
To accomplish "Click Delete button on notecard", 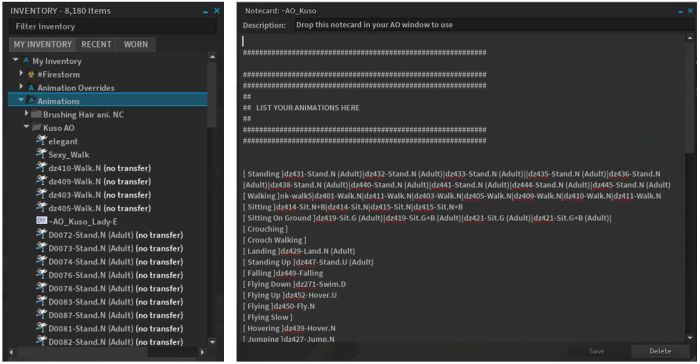I will coord(660,351).
